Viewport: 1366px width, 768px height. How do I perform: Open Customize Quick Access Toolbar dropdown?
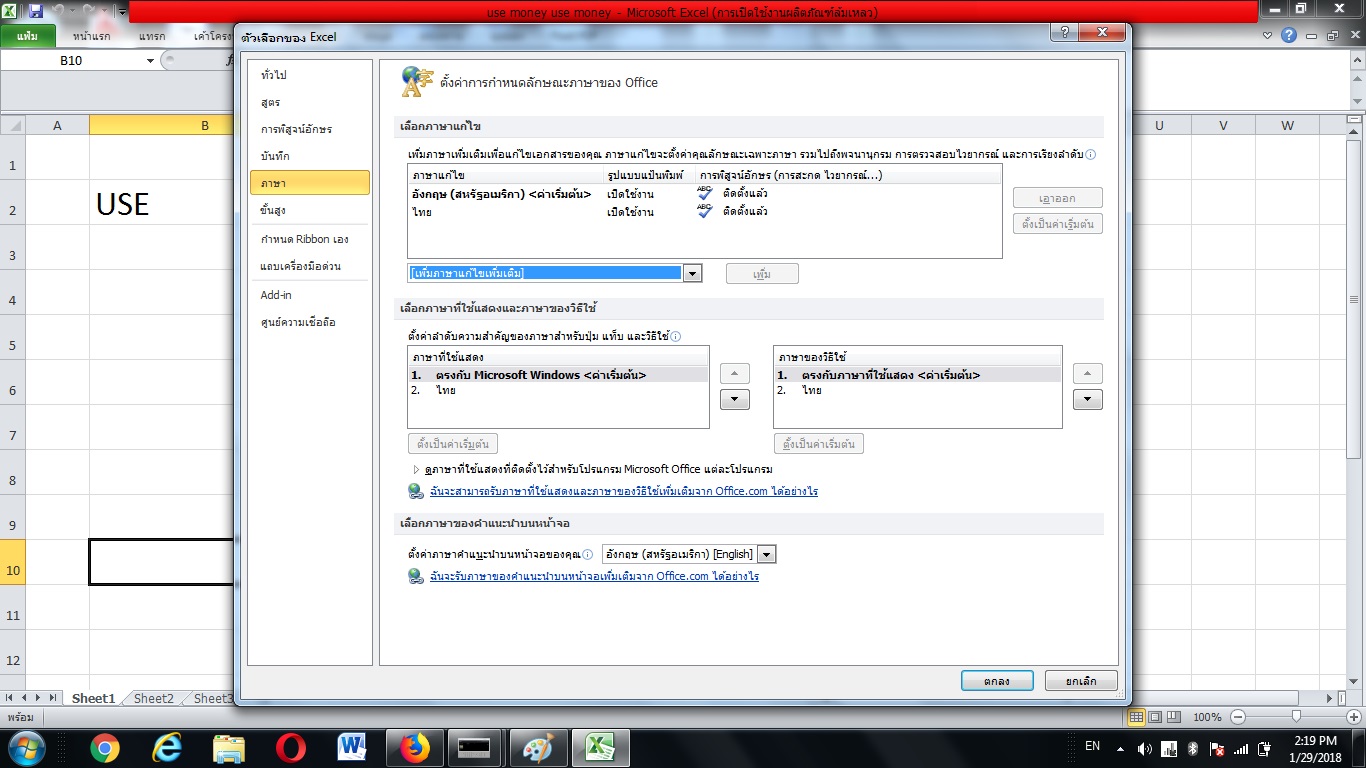click(121, 12)
